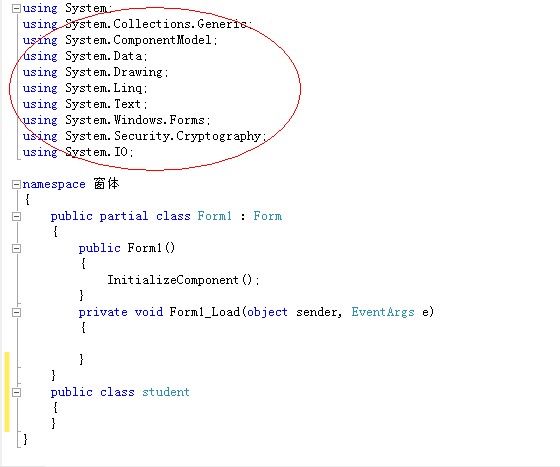This screenshot has height=467, width=560.
Task: Collapse the Form1 partial class region
Action: [16, 216]
